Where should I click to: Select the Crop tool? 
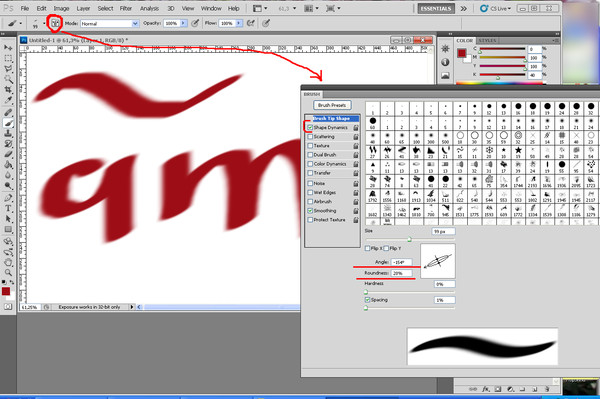click(8, 90)
